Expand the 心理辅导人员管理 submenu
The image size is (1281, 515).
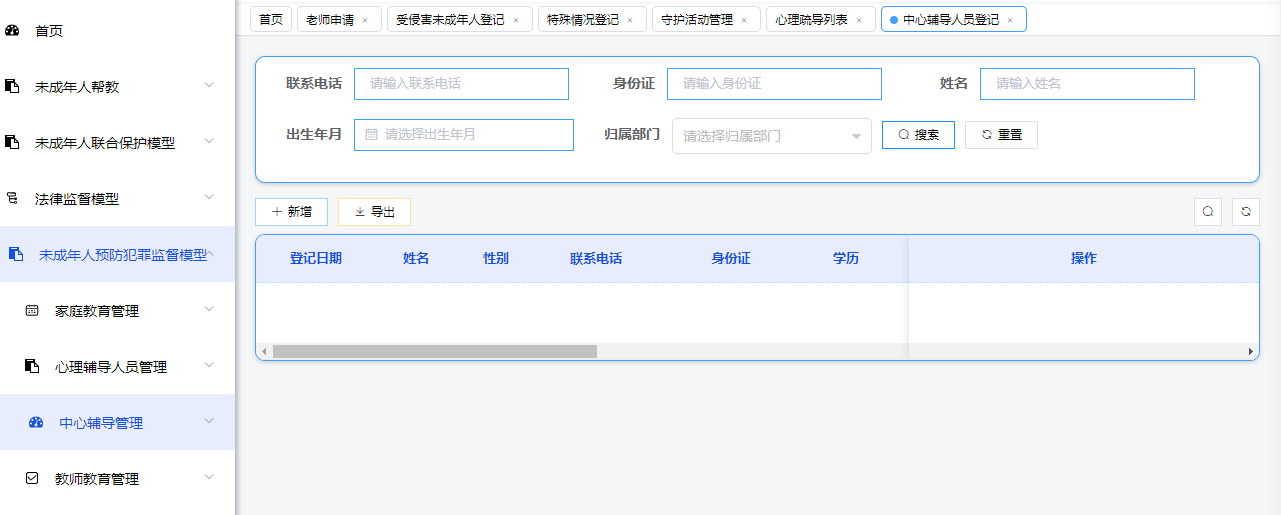pos(209,366)
